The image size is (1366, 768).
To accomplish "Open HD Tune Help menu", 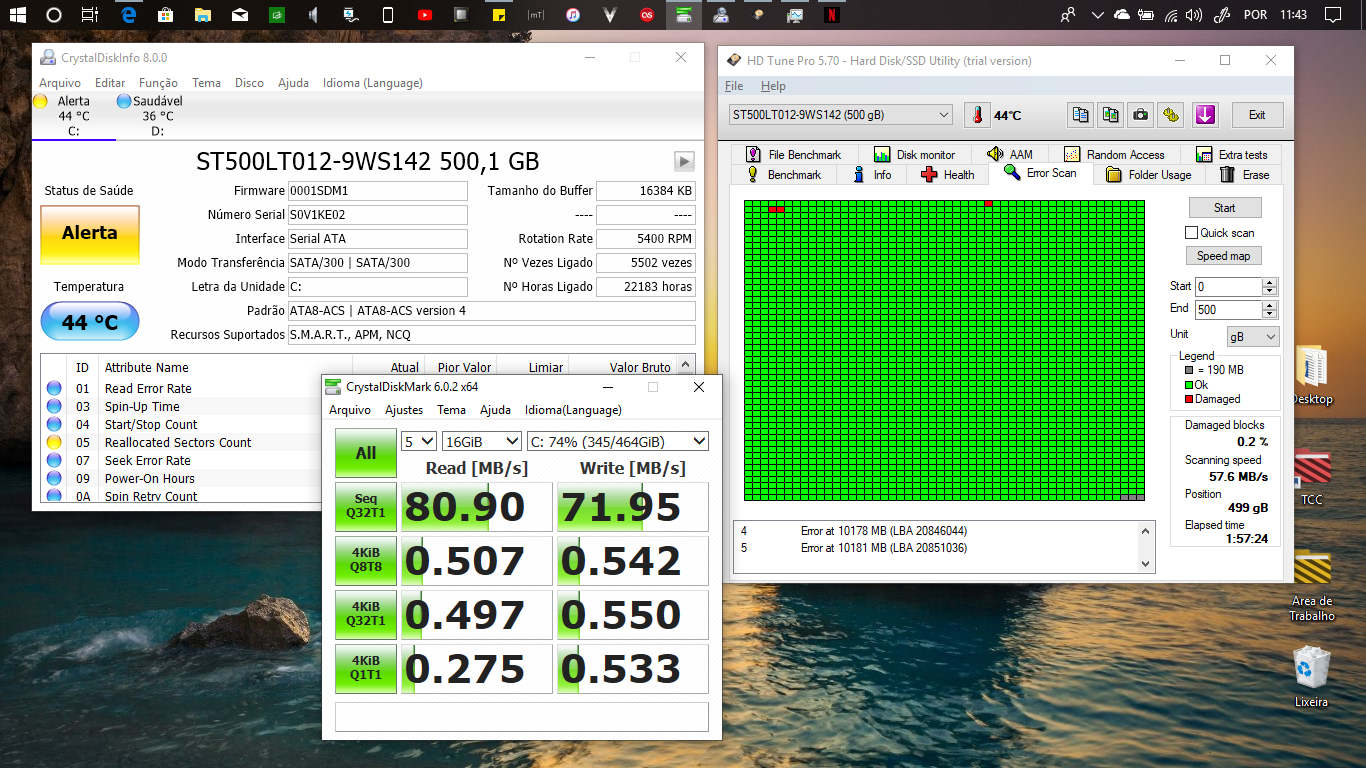I will (x=773, y=86).
